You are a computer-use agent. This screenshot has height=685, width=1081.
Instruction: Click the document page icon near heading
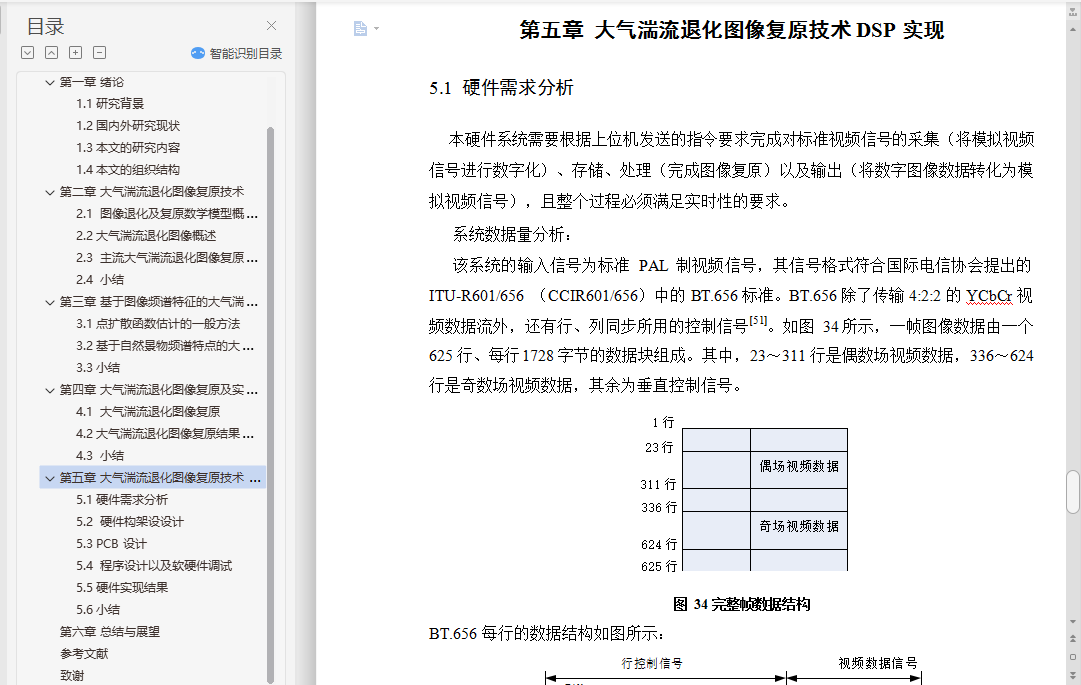[360, 28]
